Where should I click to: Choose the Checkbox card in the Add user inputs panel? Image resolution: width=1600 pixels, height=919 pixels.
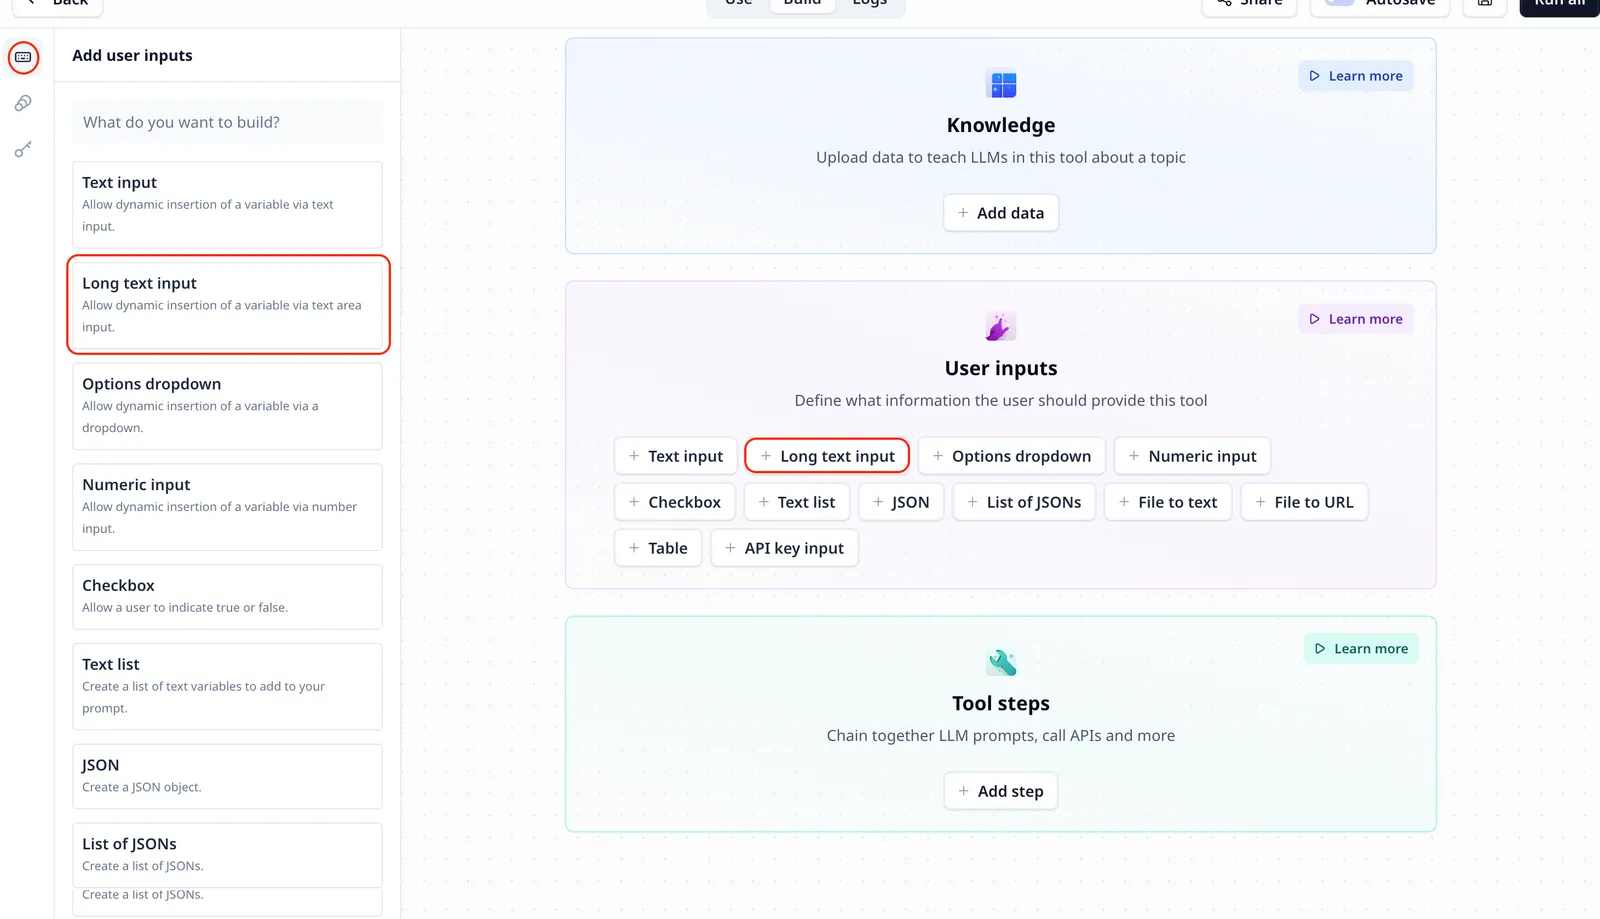point(227,597)
